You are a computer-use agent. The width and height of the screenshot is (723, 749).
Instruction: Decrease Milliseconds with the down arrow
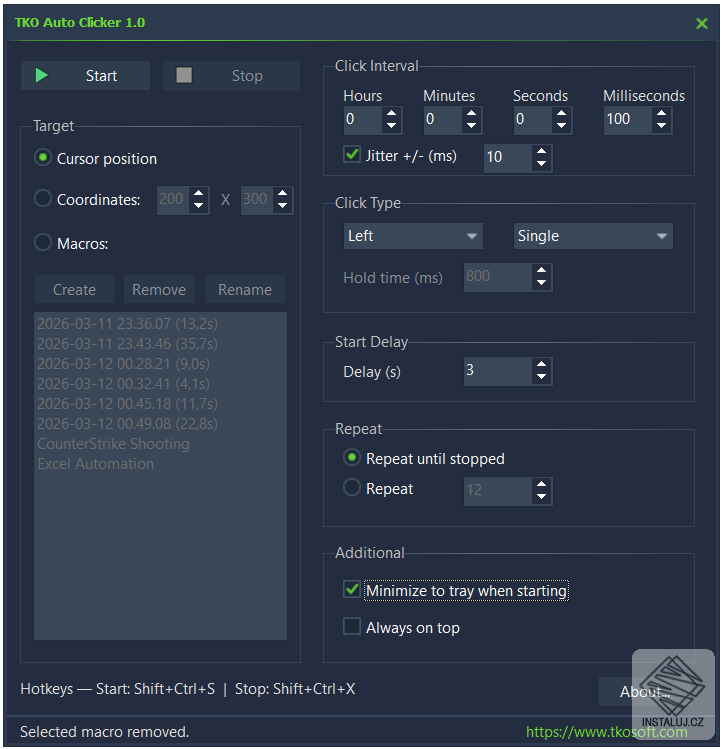point(661,126)
